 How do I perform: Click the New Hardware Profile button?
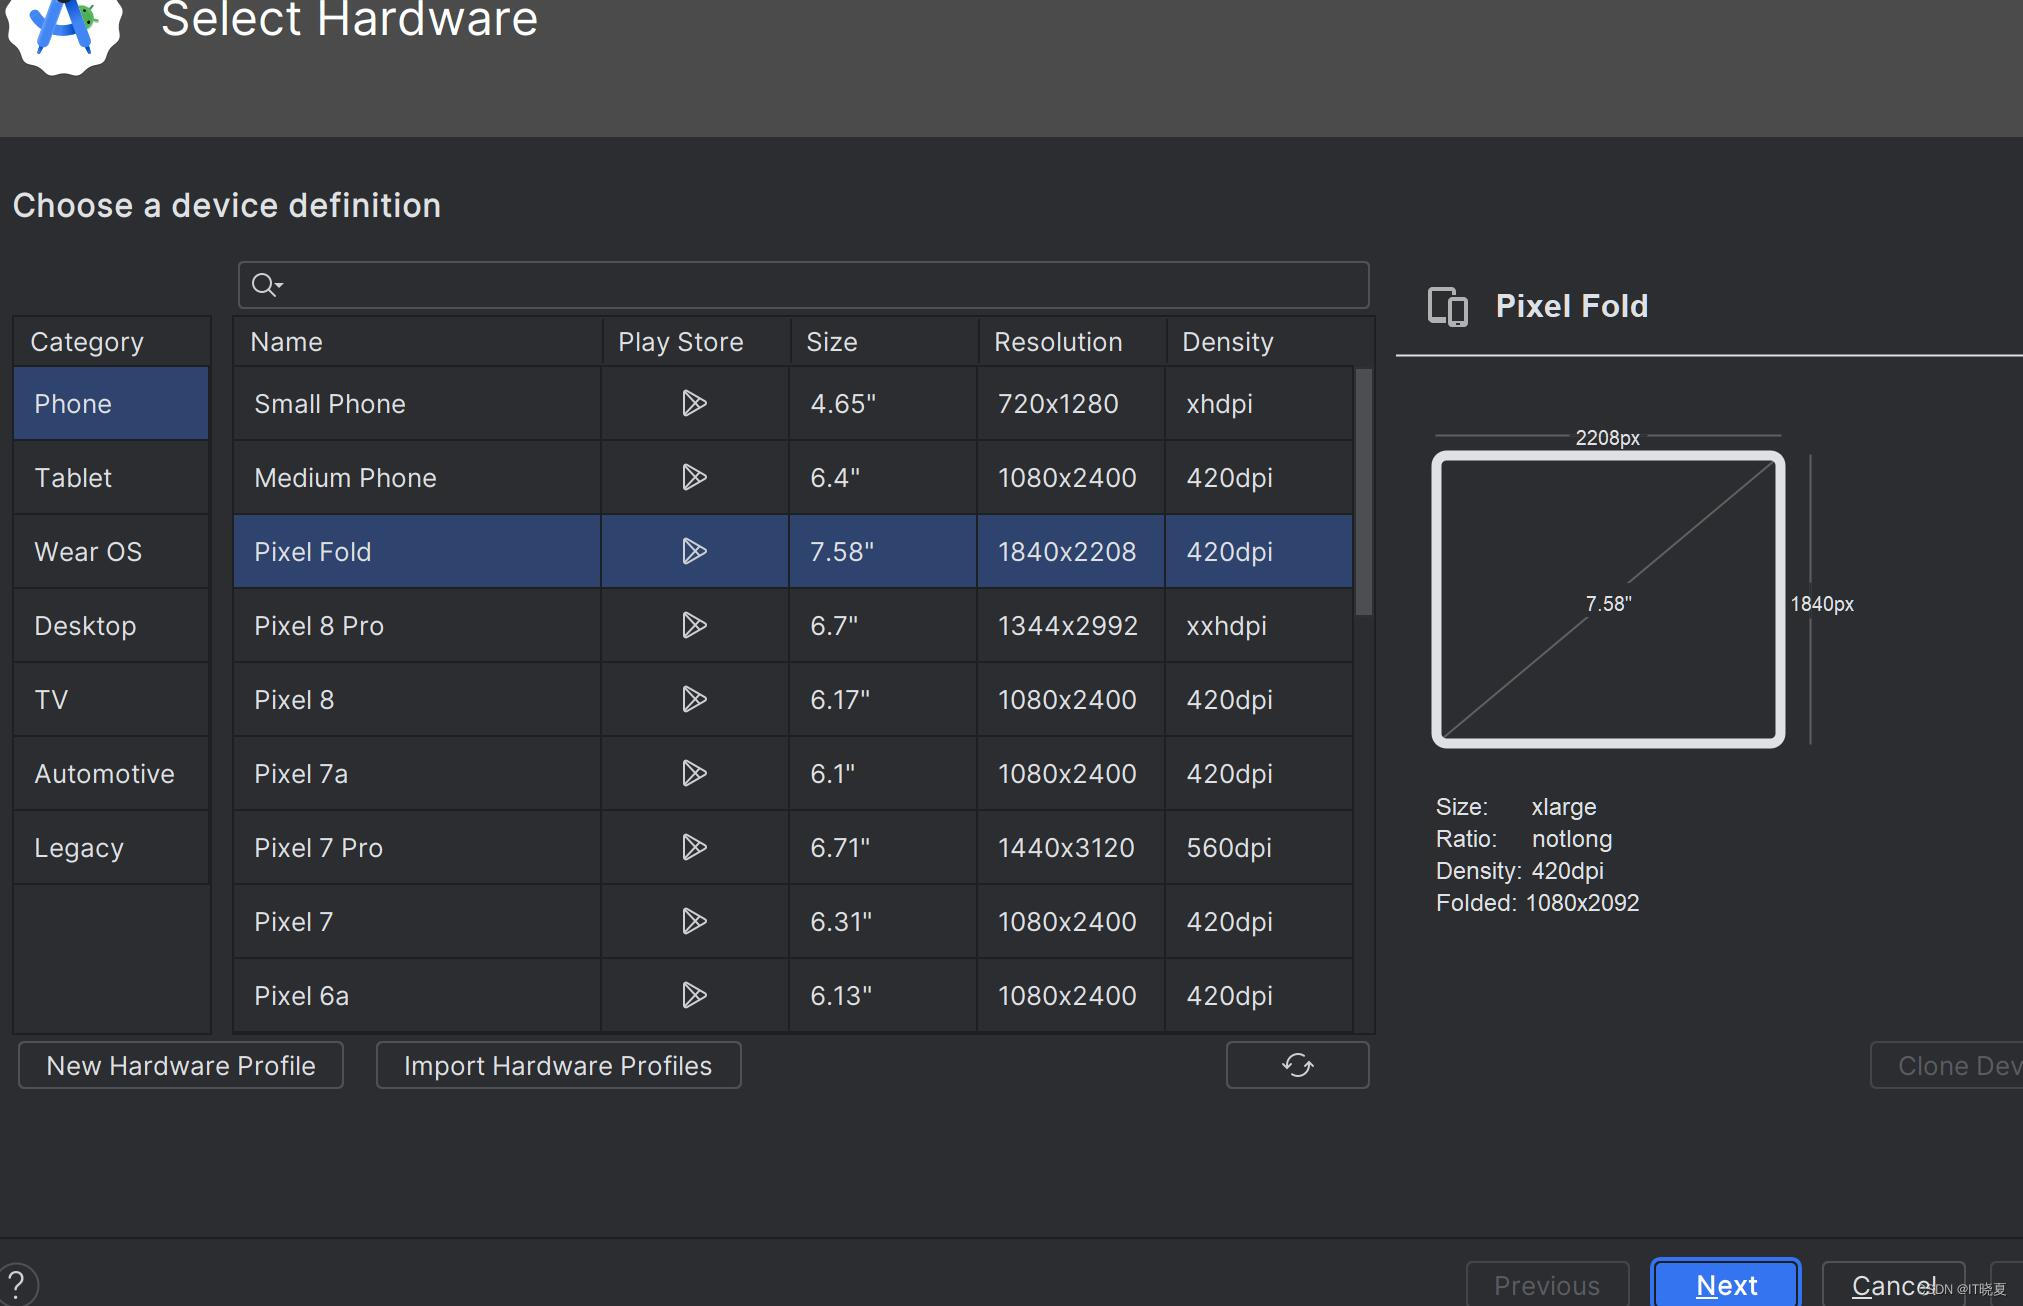pyautogui.click(x=181, y=1066)
